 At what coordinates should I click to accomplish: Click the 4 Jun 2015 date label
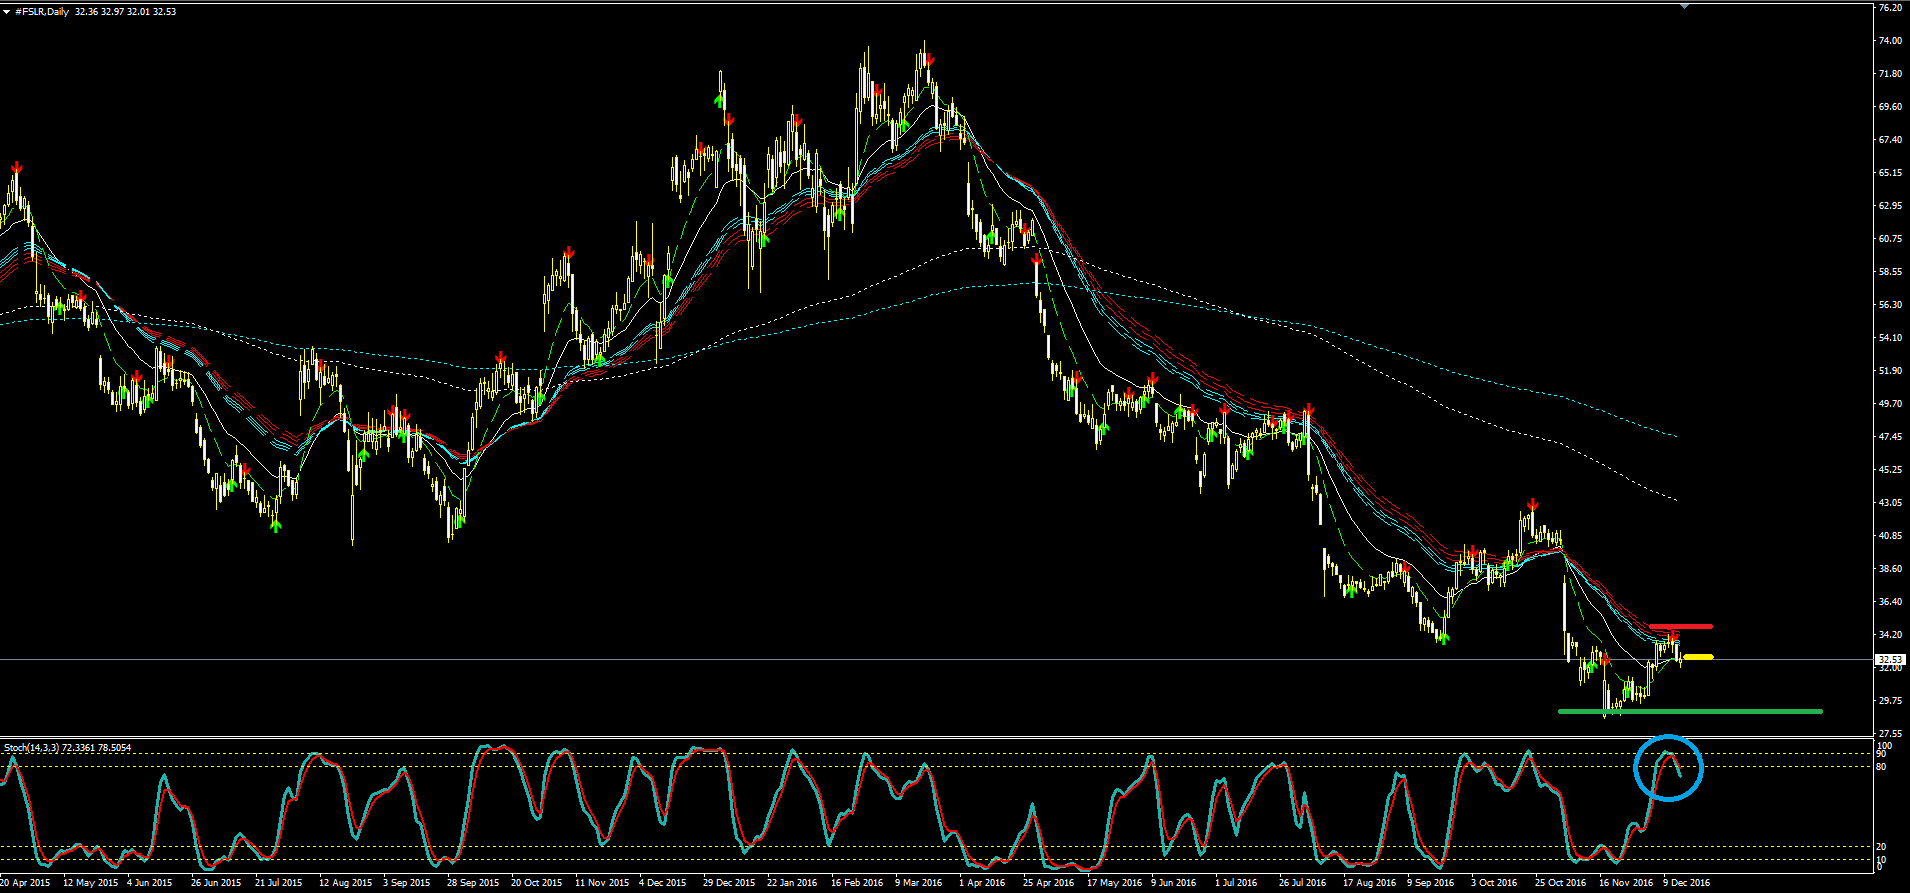(x=150, y=883)
